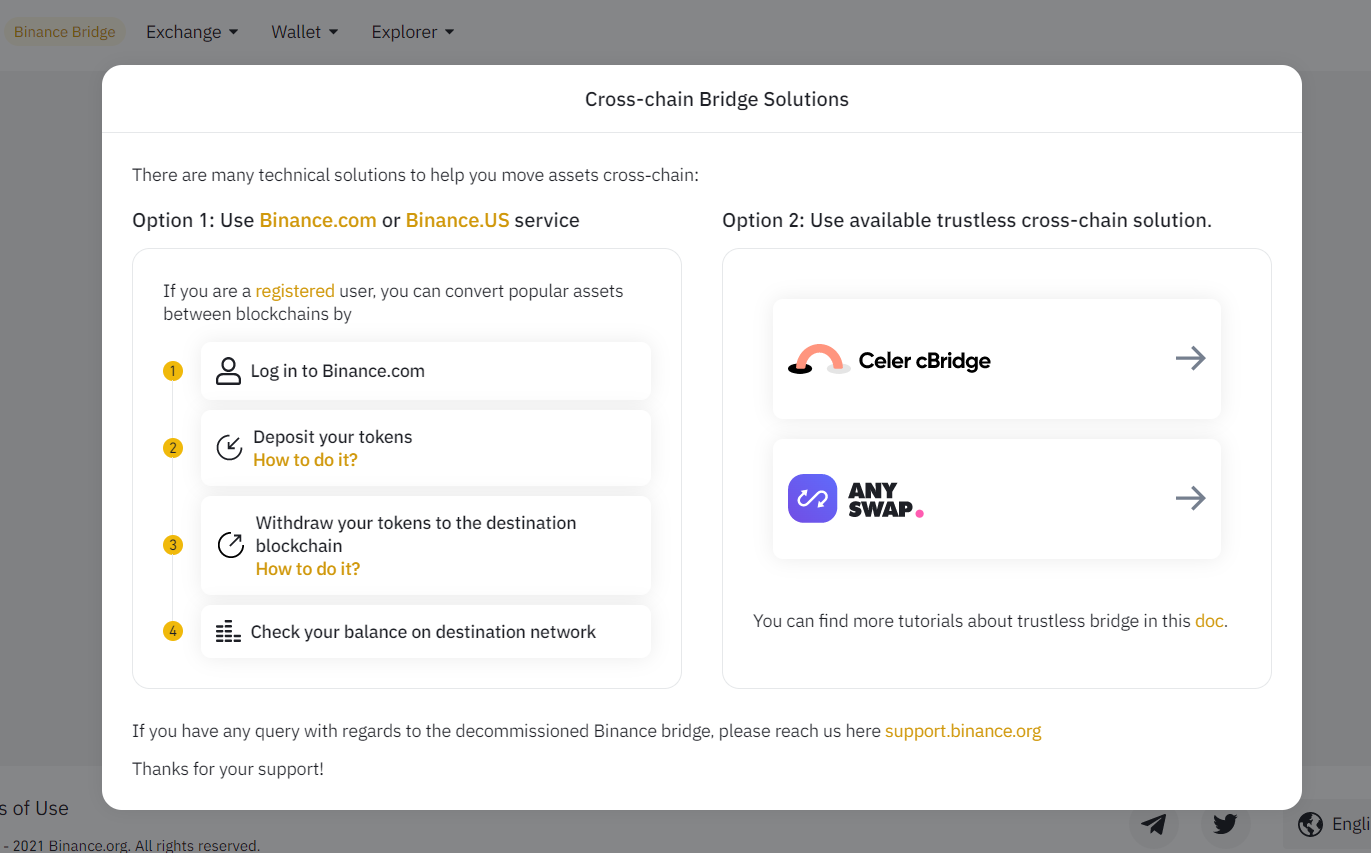Viewport: 1371px width, 853px height.
Task: Click the arrow next to Celer cBridge
Action: point(1190,359)
